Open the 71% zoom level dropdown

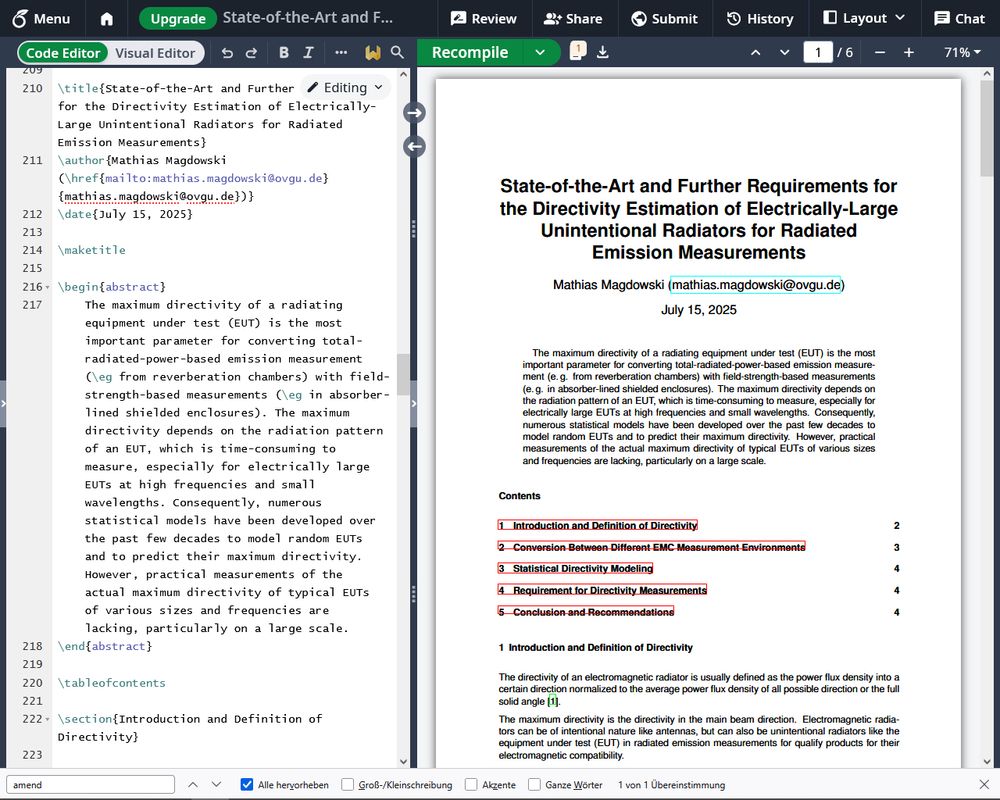(962, 52)
